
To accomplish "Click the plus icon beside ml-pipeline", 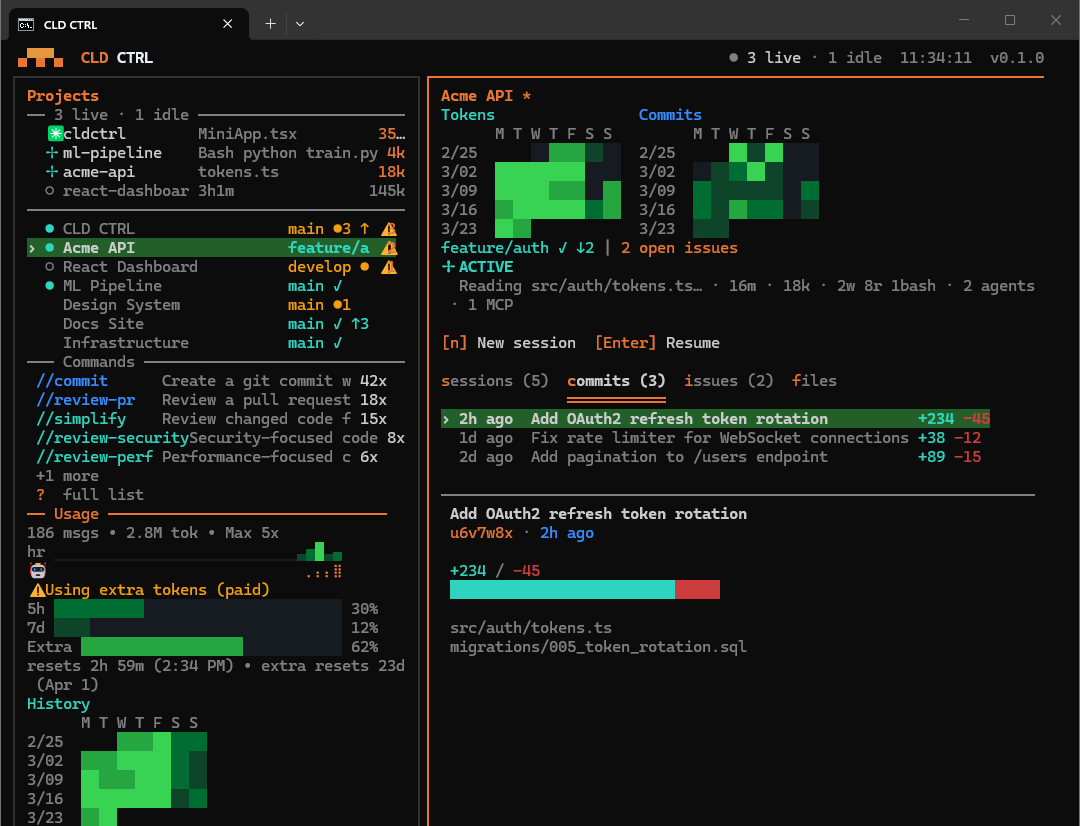I will 52,153.
